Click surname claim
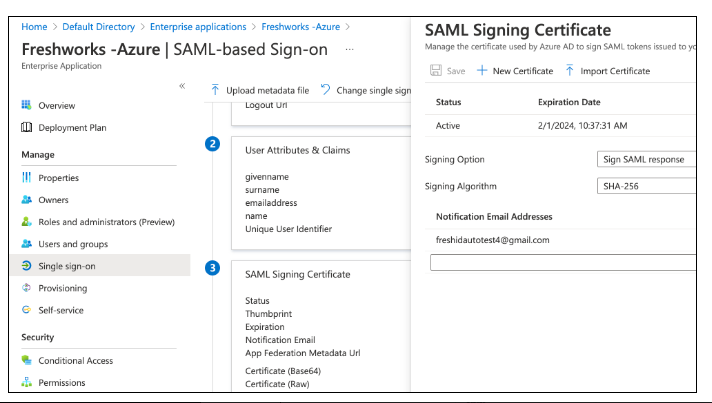Screen dimensions: 712x403 click(x=262, y=190)
